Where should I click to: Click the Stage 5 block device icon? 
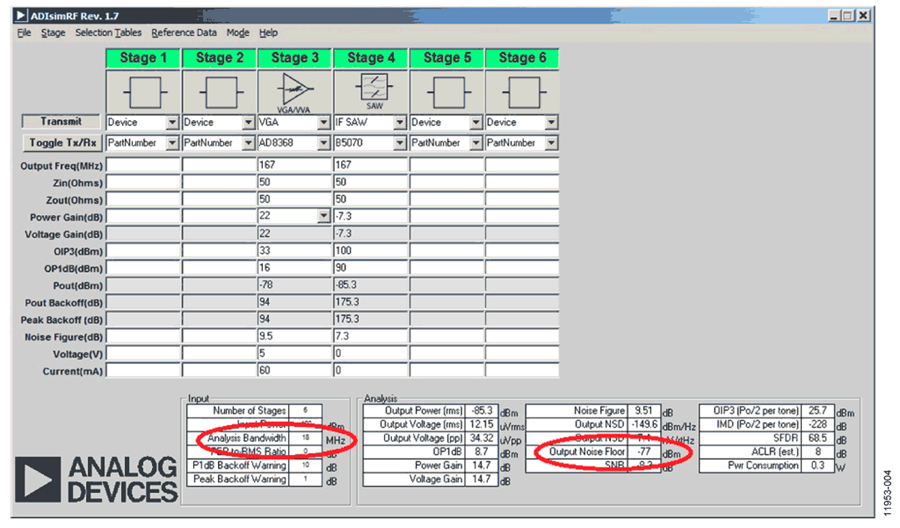447,92
